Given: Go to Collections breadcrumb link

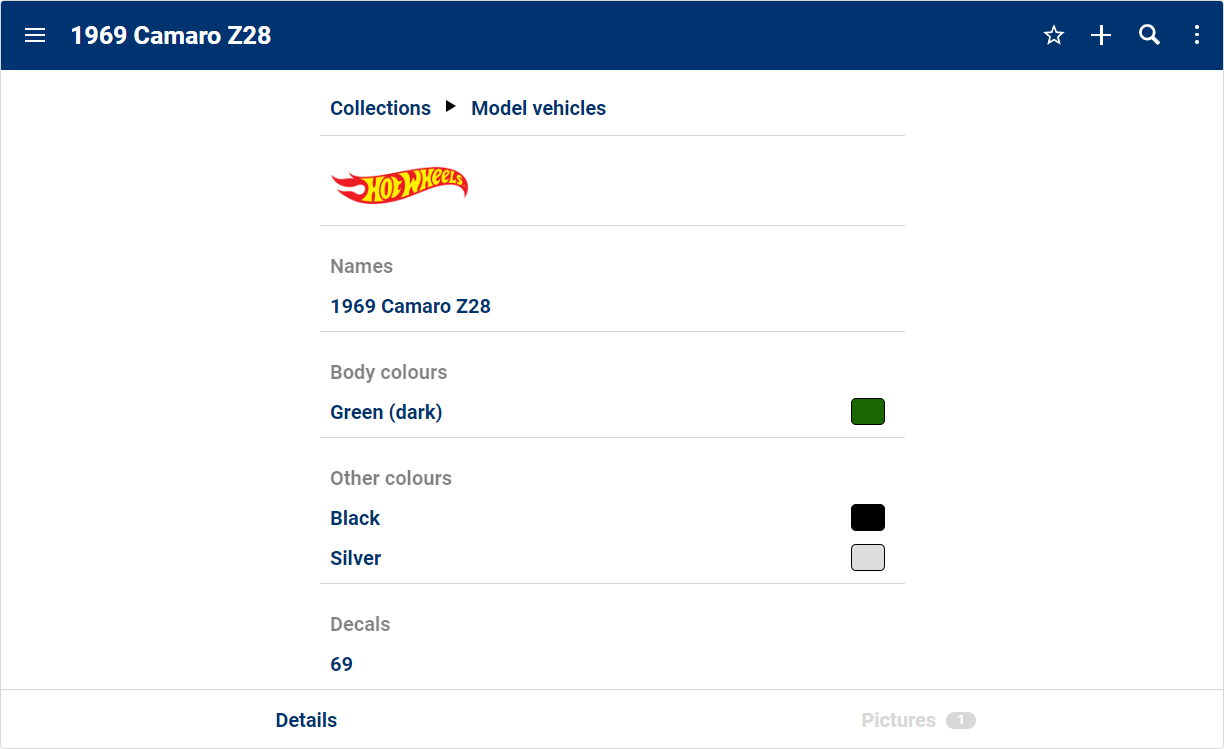Looking at the screenshot, I should point(380,108).
